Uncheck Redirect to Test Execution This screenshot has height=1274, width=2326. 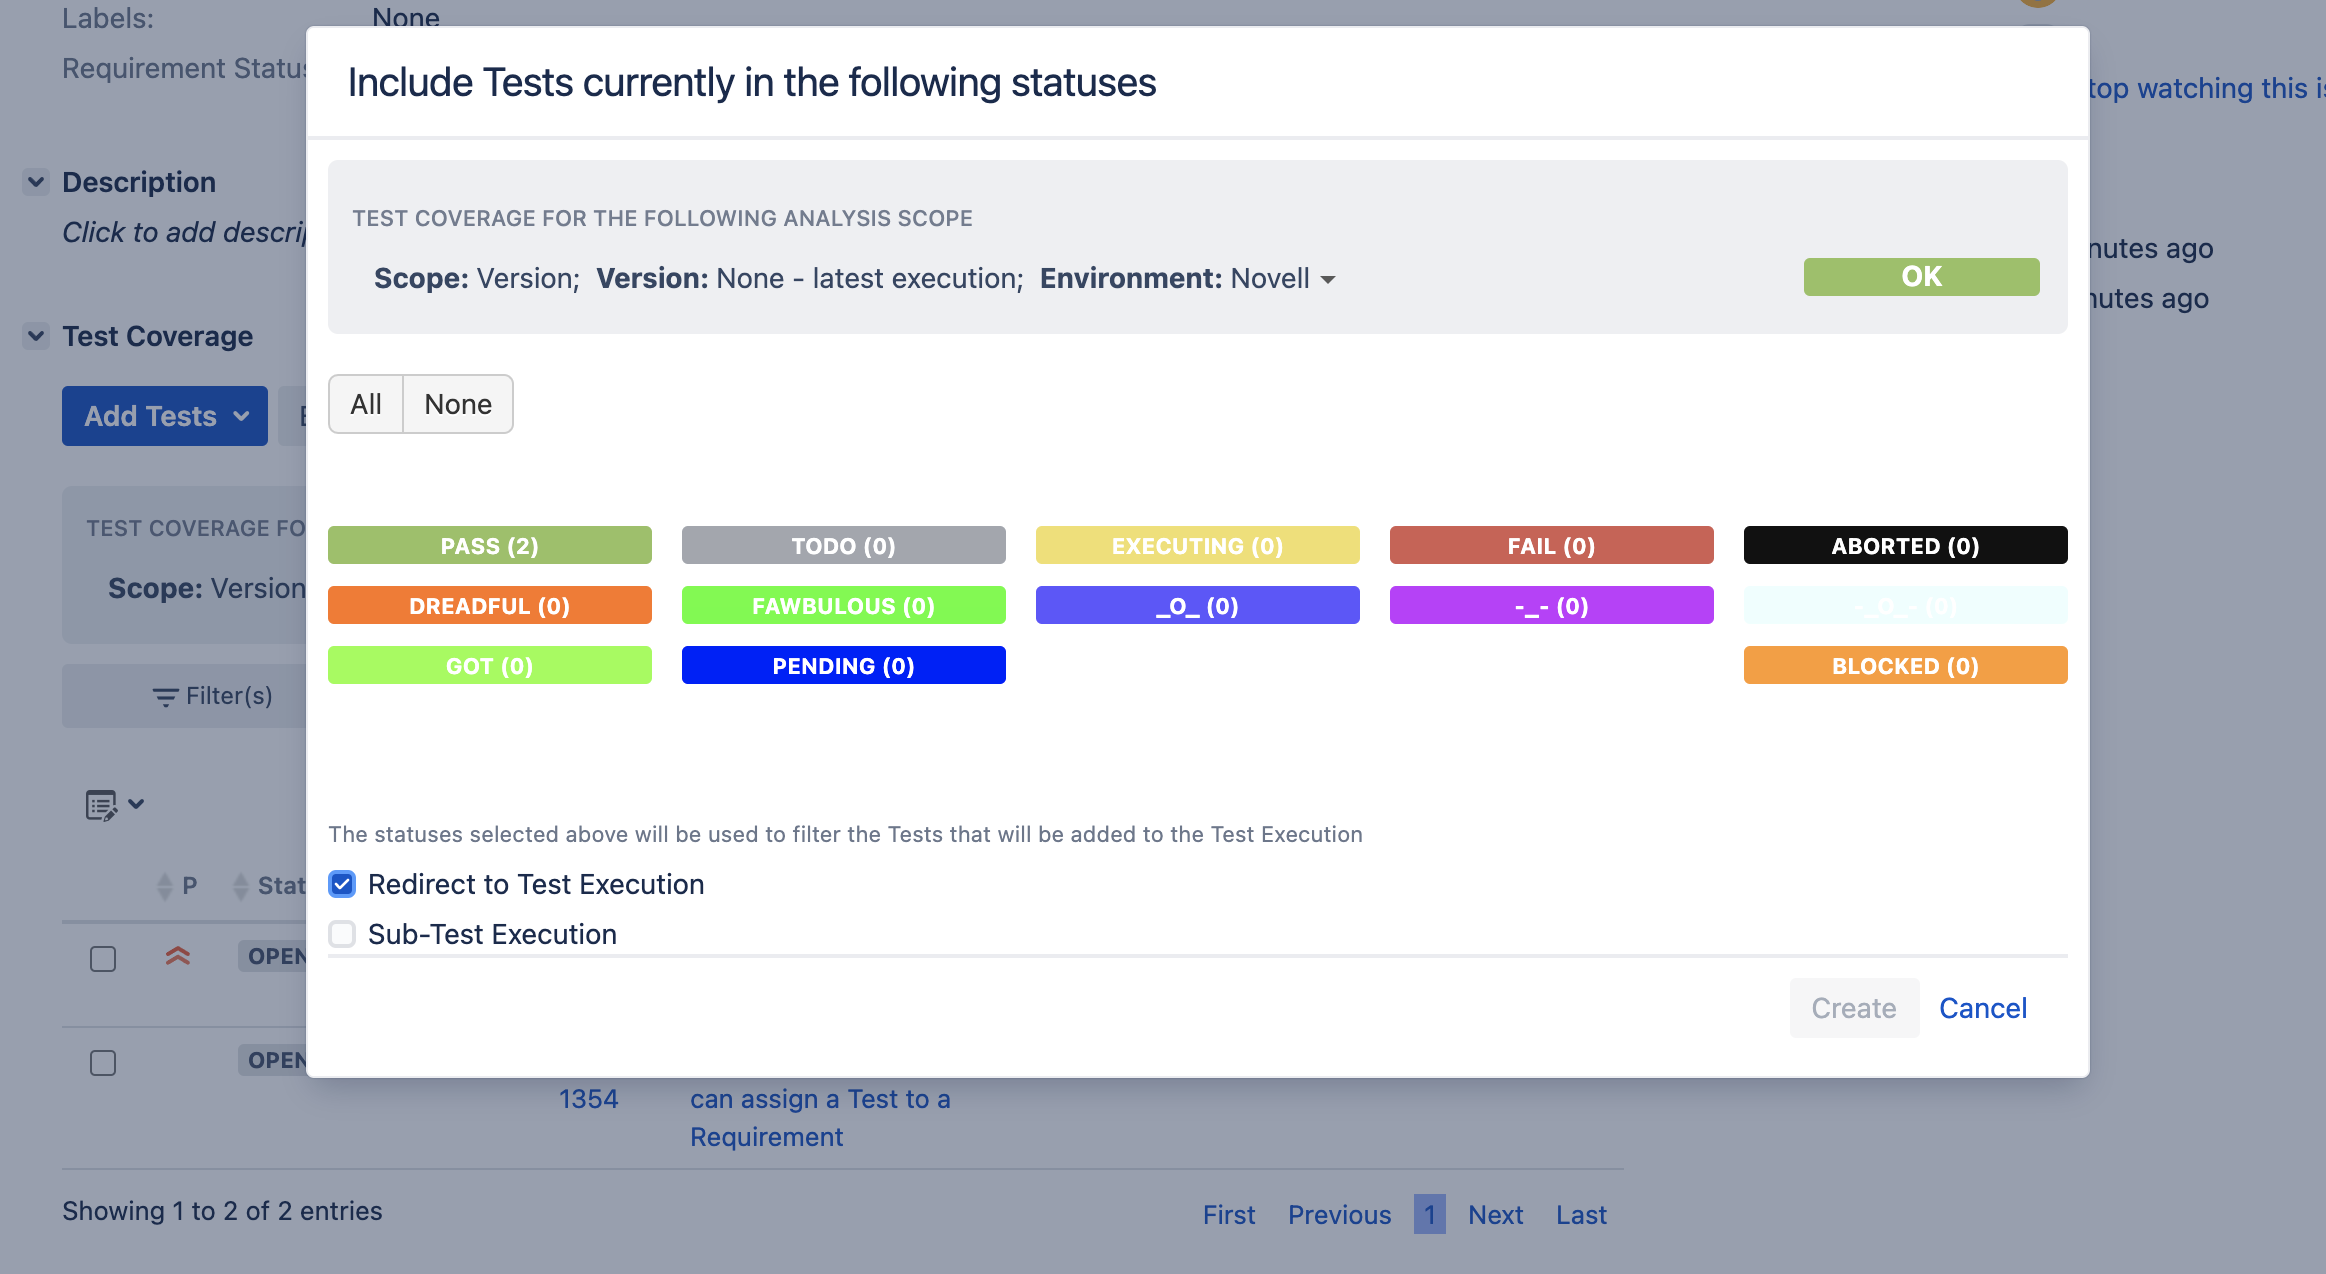342,884
